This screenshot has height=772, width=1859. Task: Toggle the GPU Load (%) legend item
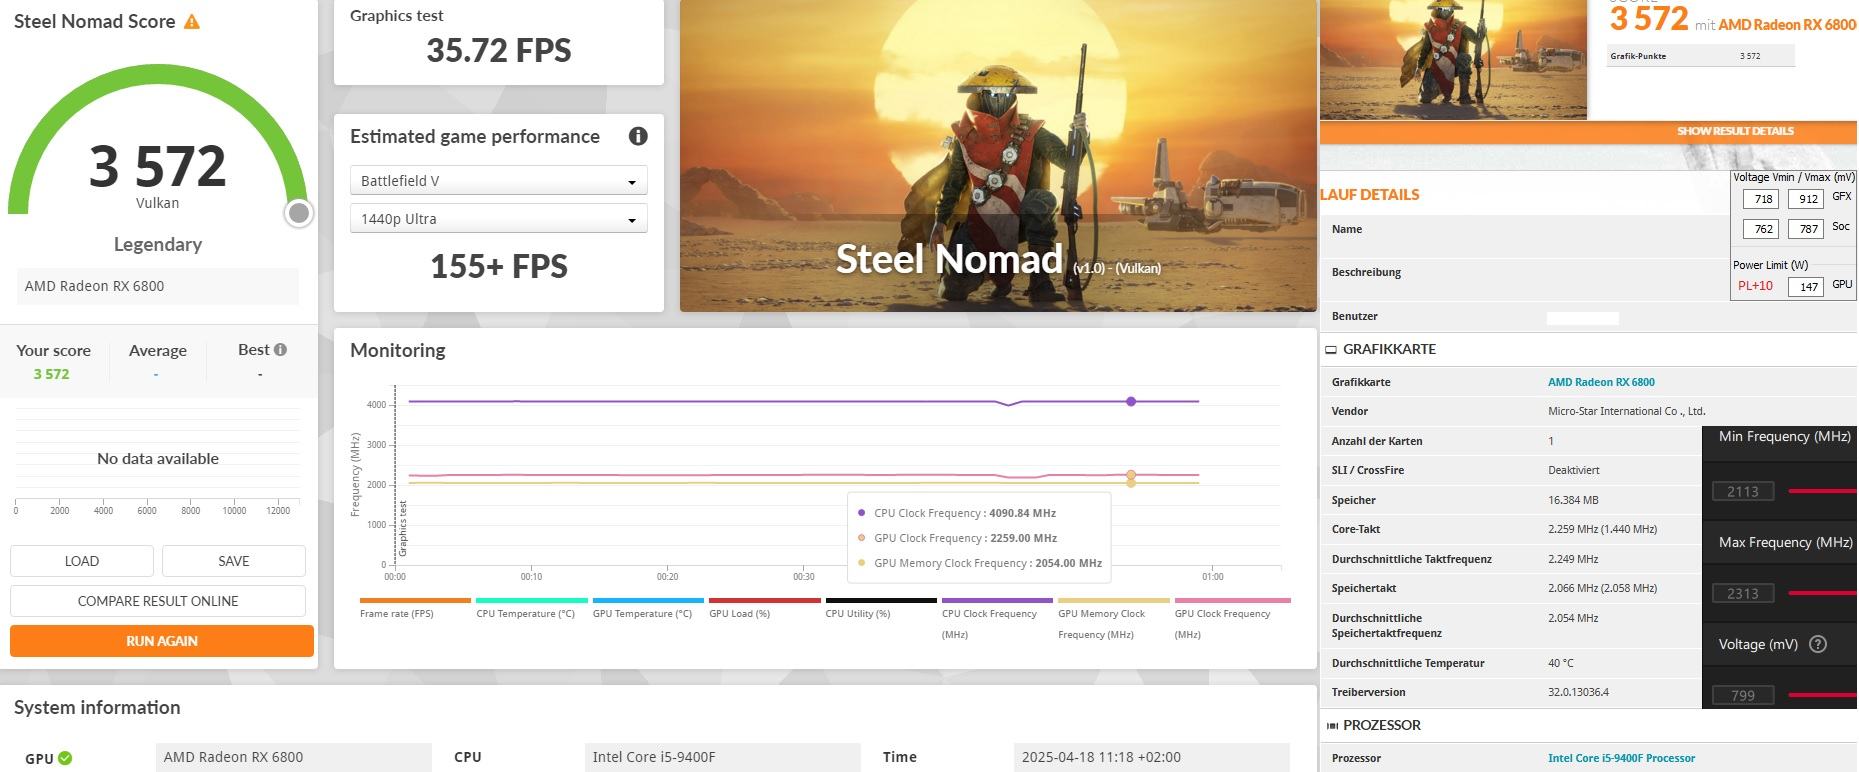pyautogui.click(x=764, y=608)
